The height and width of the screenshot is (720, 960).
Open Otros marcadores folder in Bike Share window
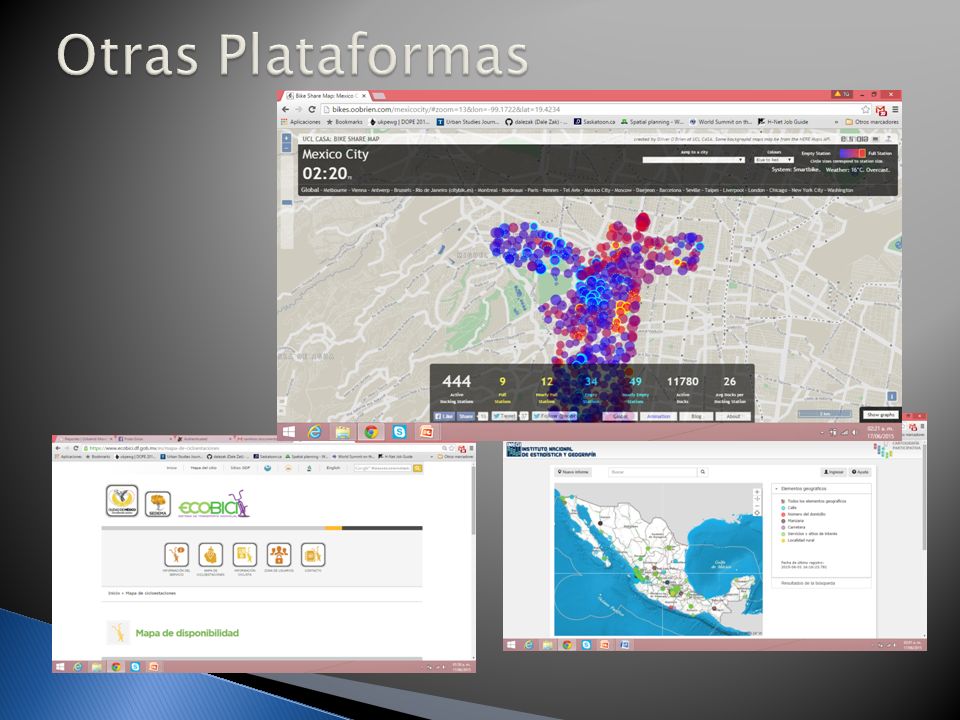point(872,122)
